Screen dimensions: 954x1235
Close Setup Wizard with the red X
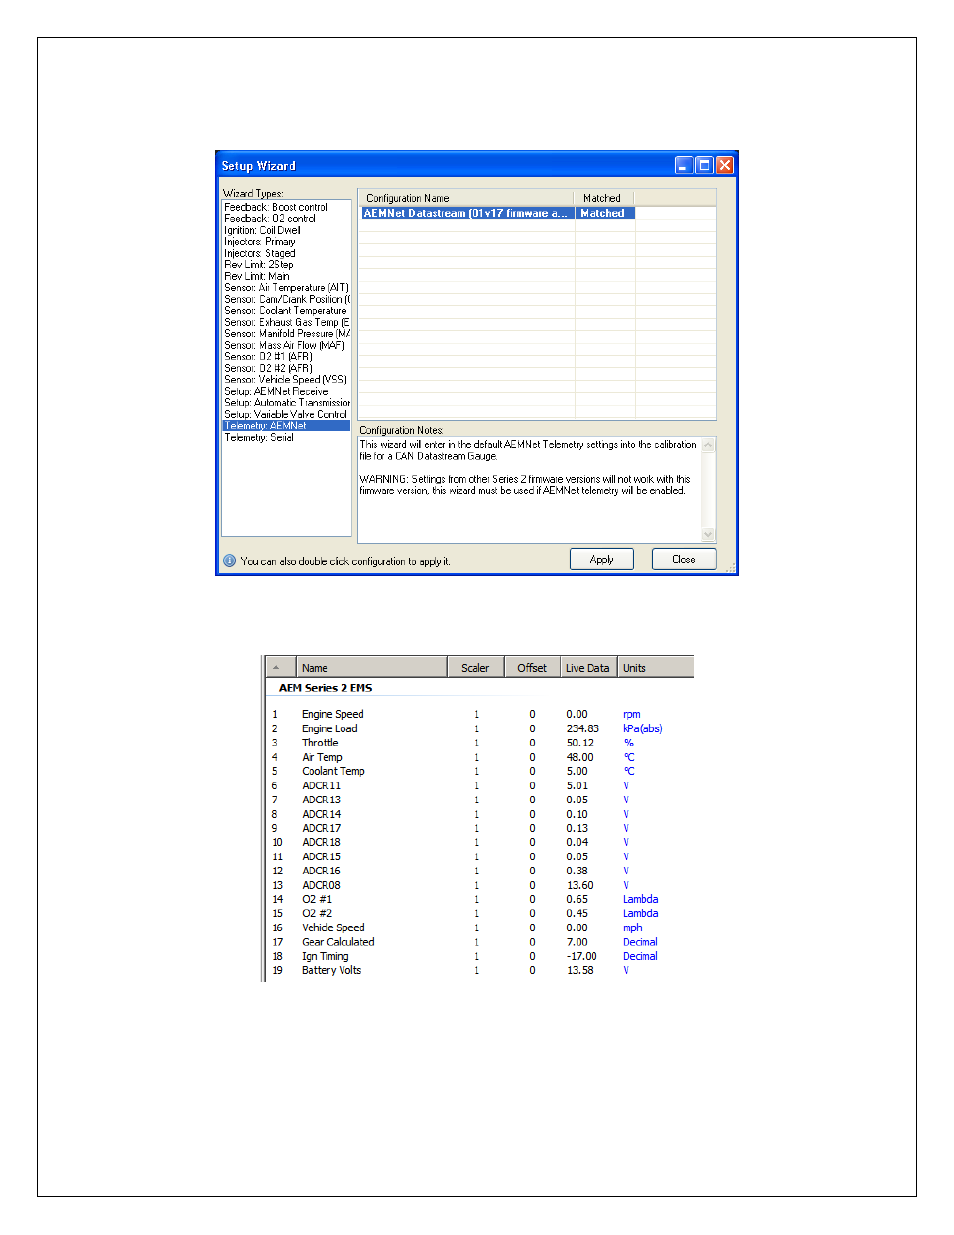725,165
